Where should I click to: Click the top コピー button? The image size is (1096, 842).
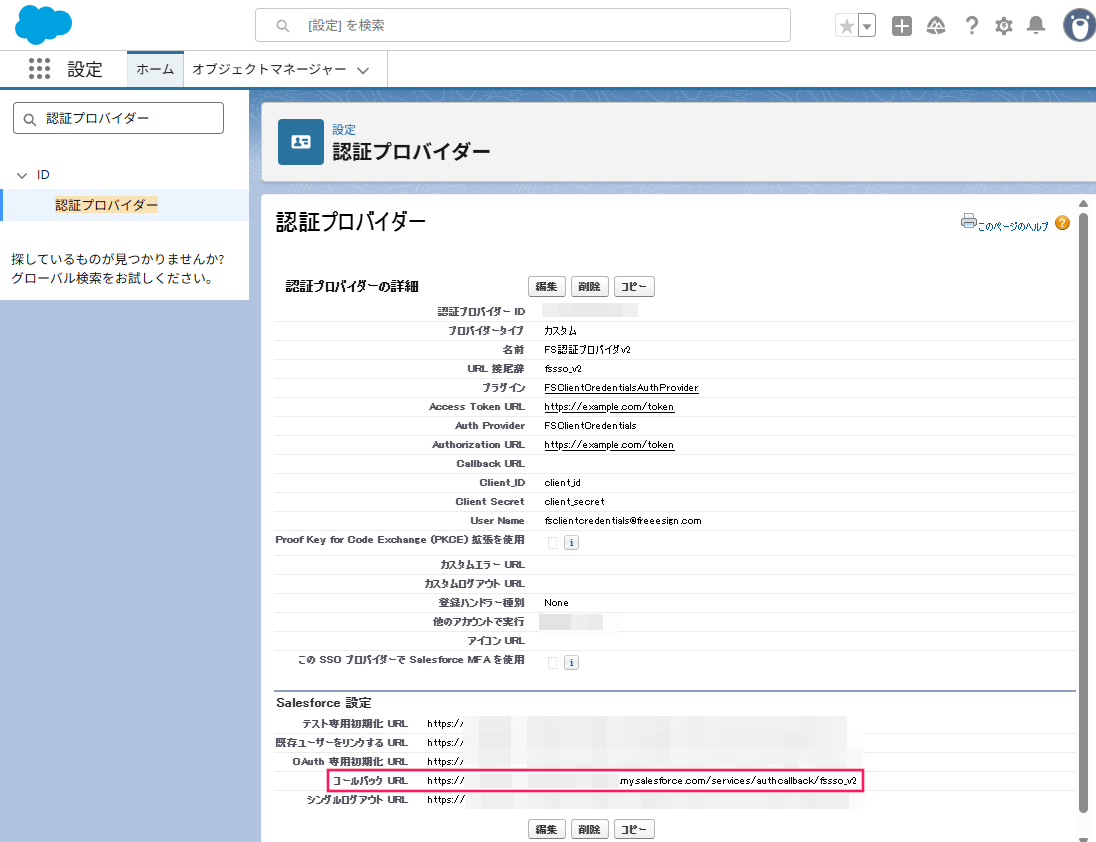pos(634,286)
